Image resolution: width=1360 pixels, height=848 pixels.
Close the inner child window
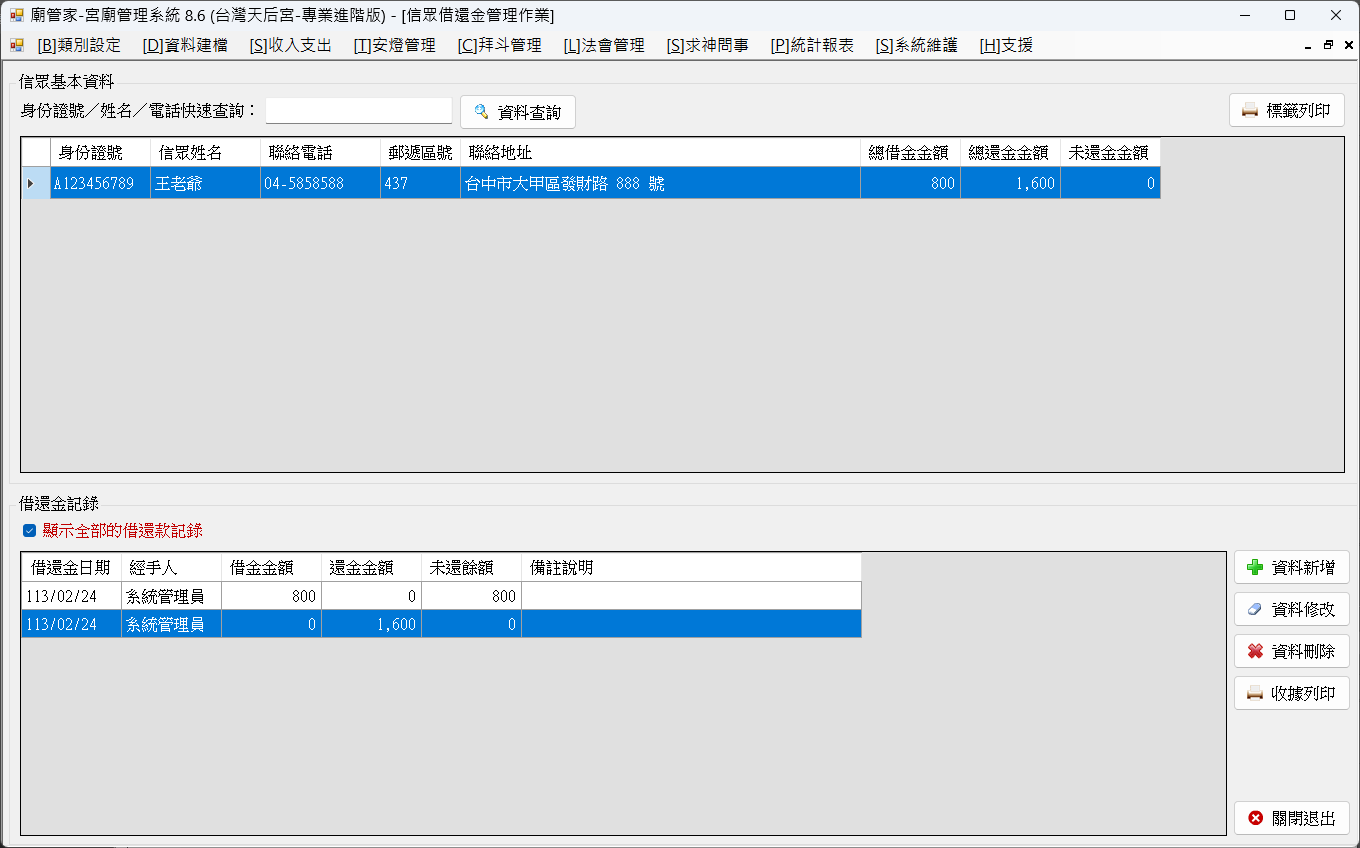tap(1348, 45)
